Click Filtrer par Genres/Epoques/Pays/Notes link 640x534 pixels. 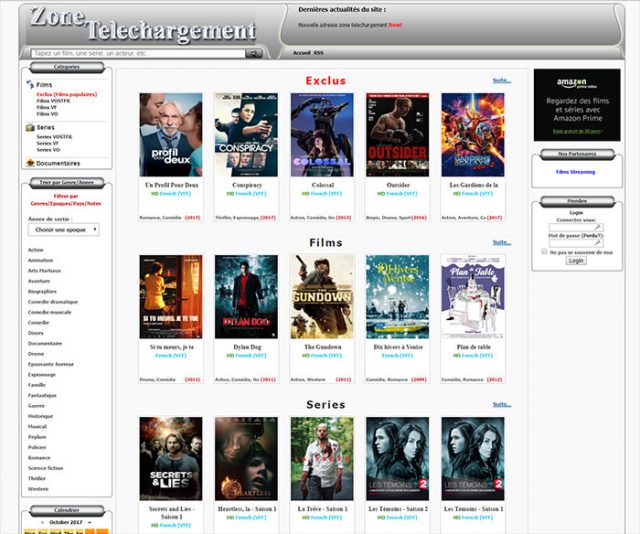coord(66,200)
